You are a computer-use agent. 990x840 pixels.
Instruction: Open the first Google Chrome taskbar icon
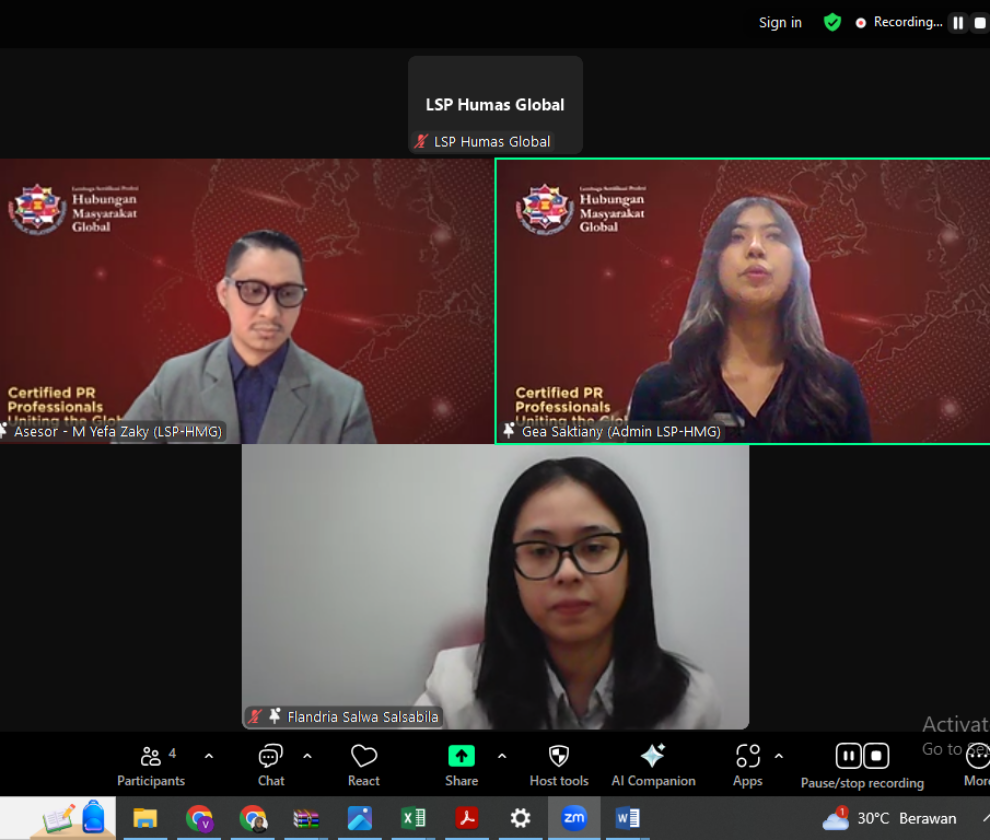[200, 819]
